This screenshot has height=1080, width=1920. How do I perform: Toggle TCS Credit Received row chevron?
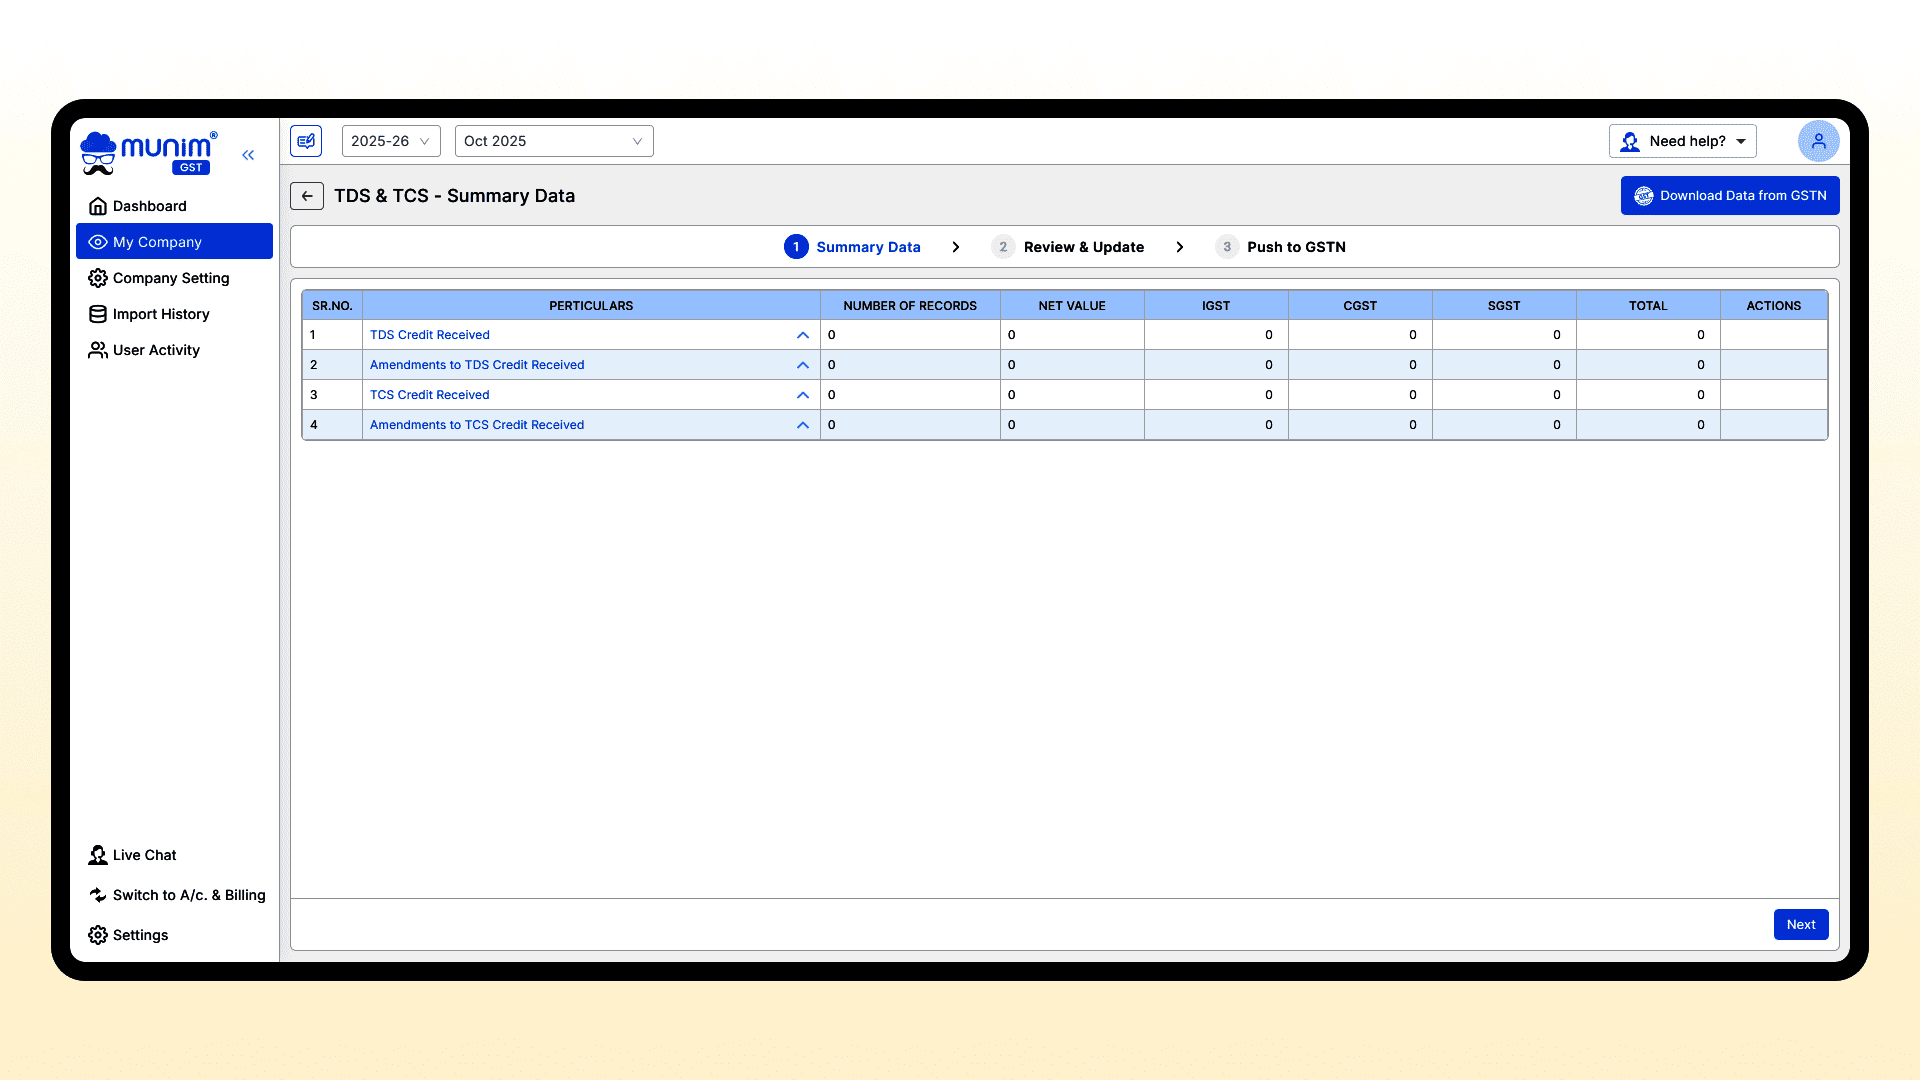pos(802,395)
